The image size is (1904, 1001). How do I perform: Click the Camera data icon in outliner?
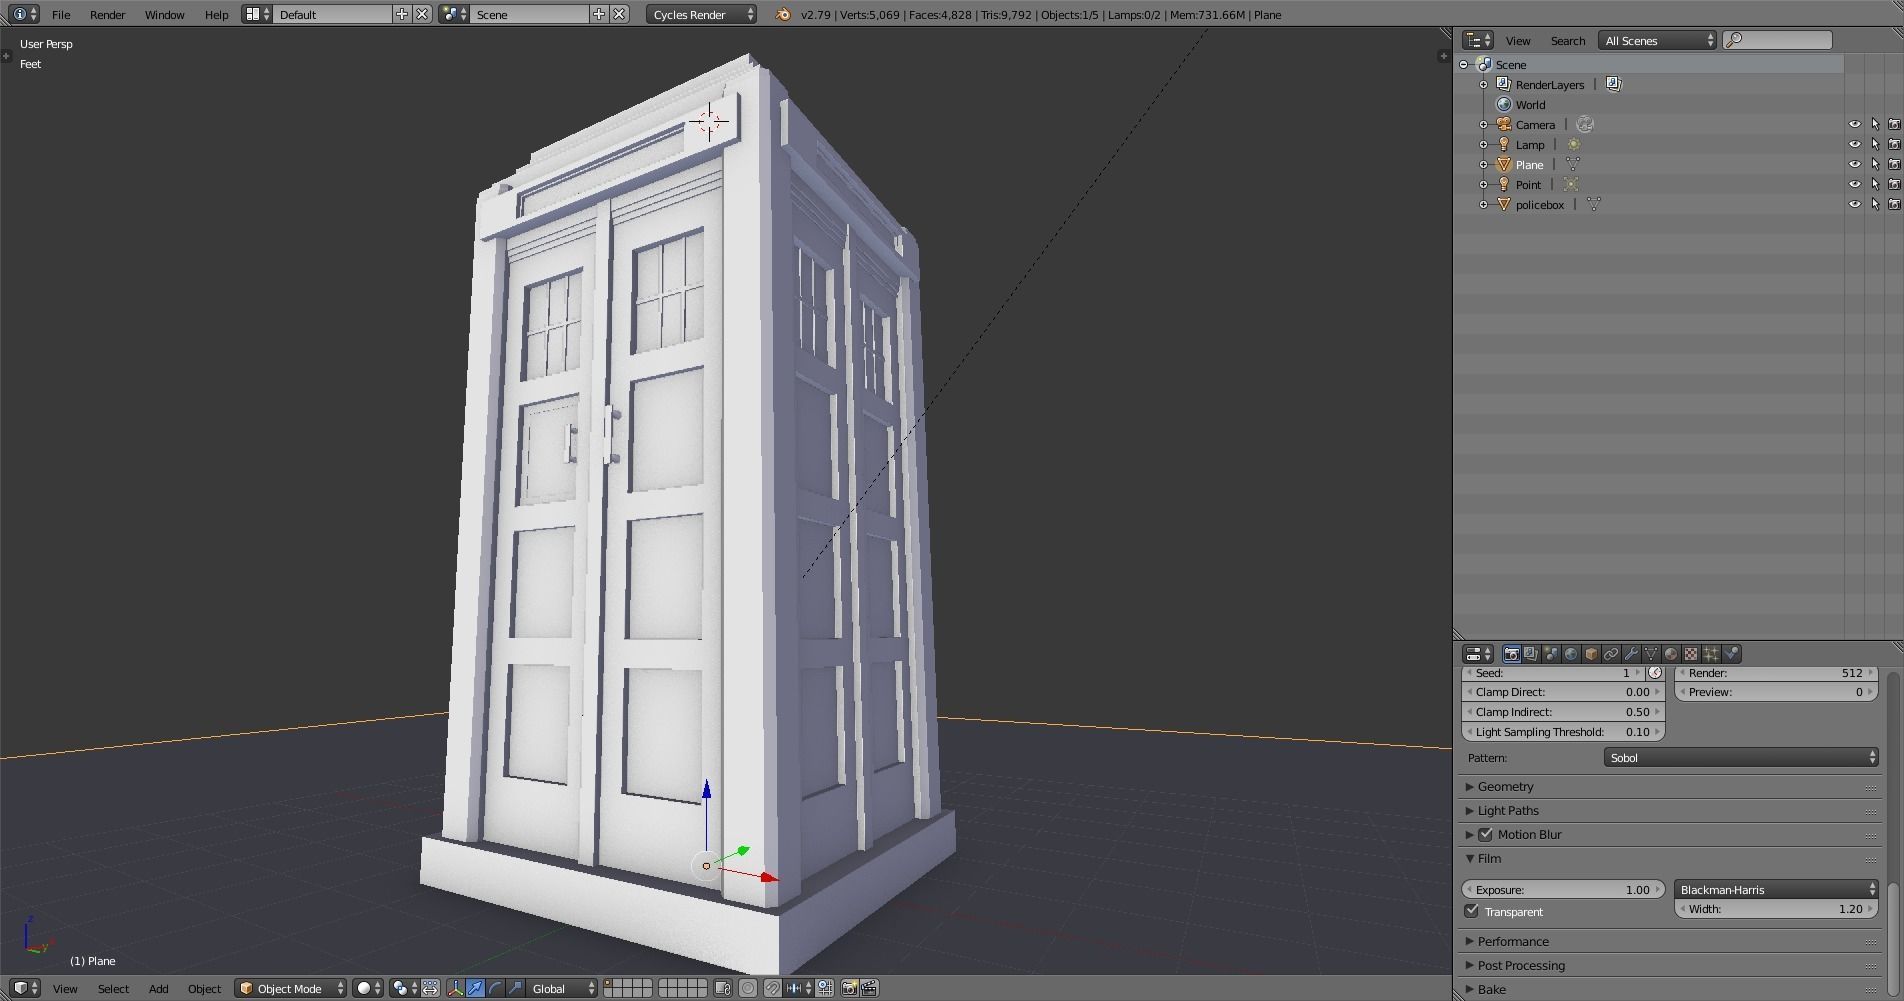(x=1585, y=124)
